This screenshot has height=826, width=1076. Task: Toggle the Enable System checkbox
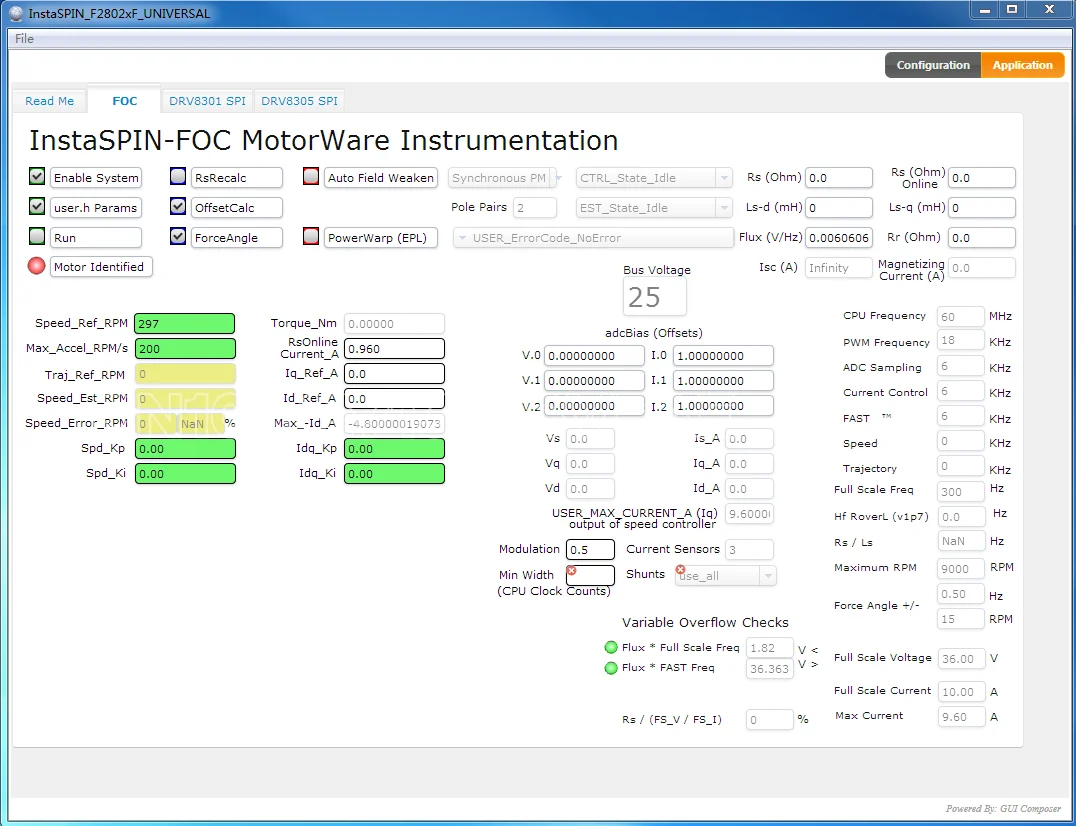coord(37,176)
